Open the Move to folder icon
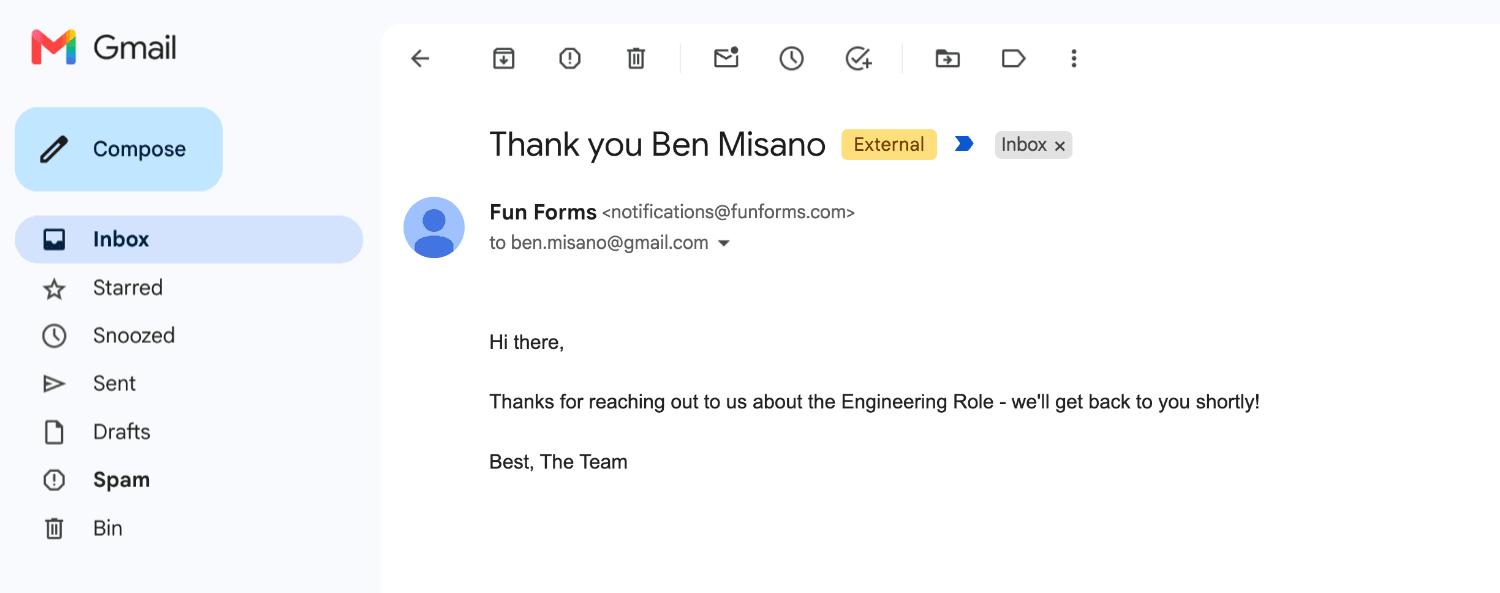The image size is (1500, 593). tap(947, 59)
